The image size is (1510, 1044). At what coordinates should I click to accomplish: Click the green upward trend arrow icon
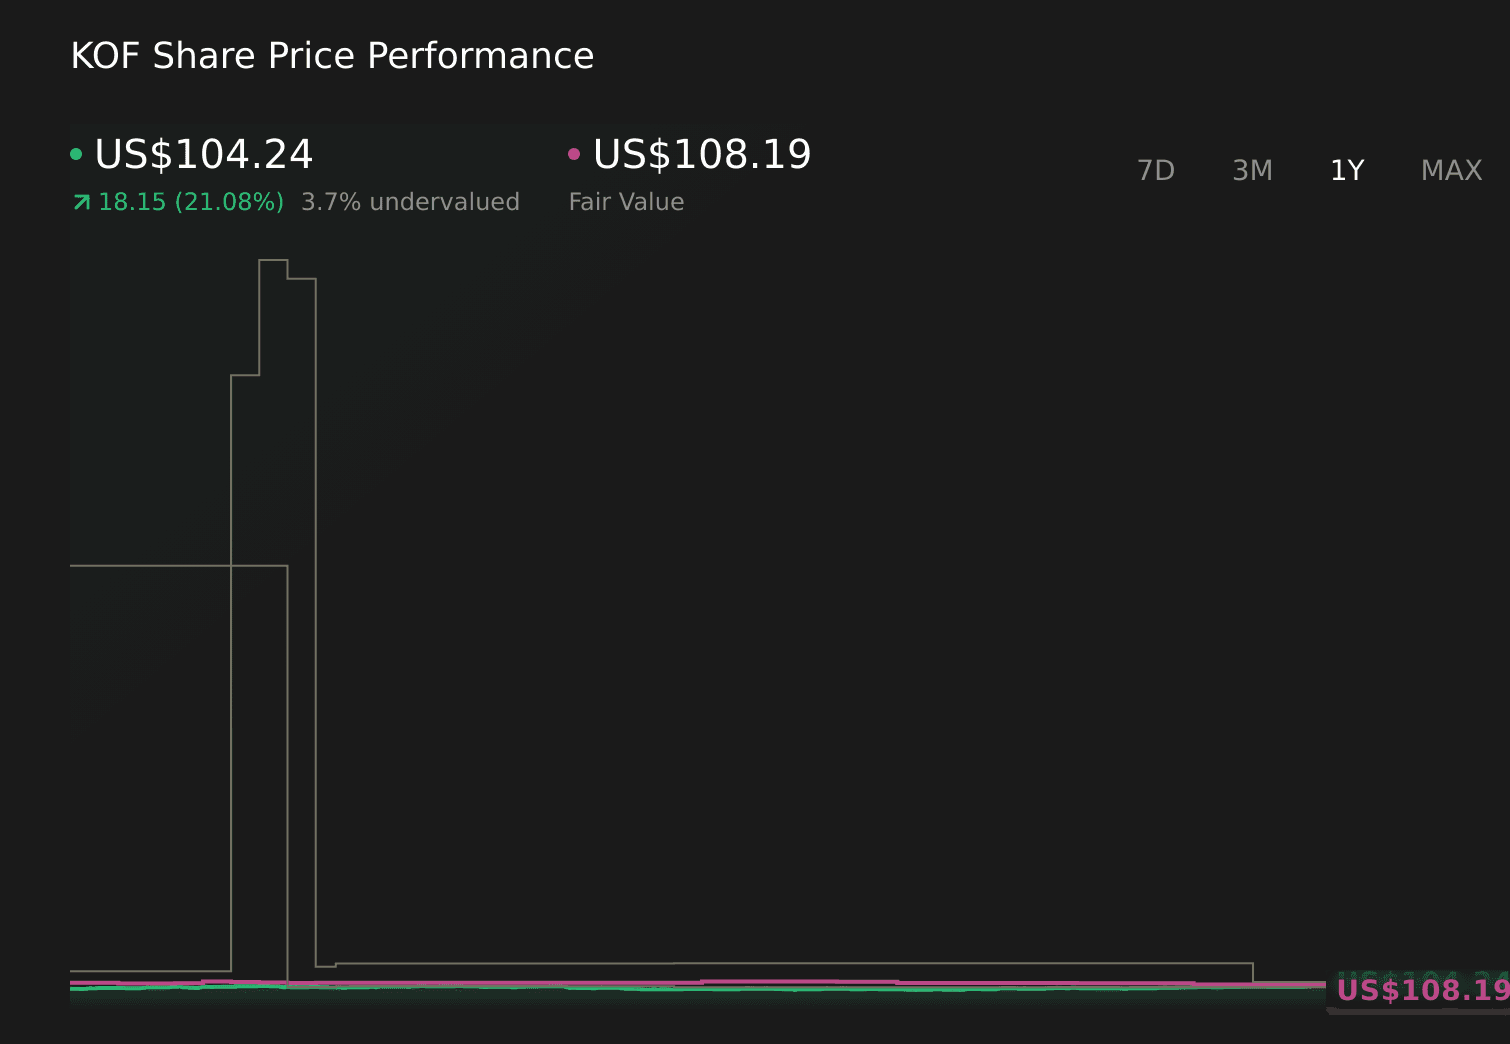tap(82, 203)
